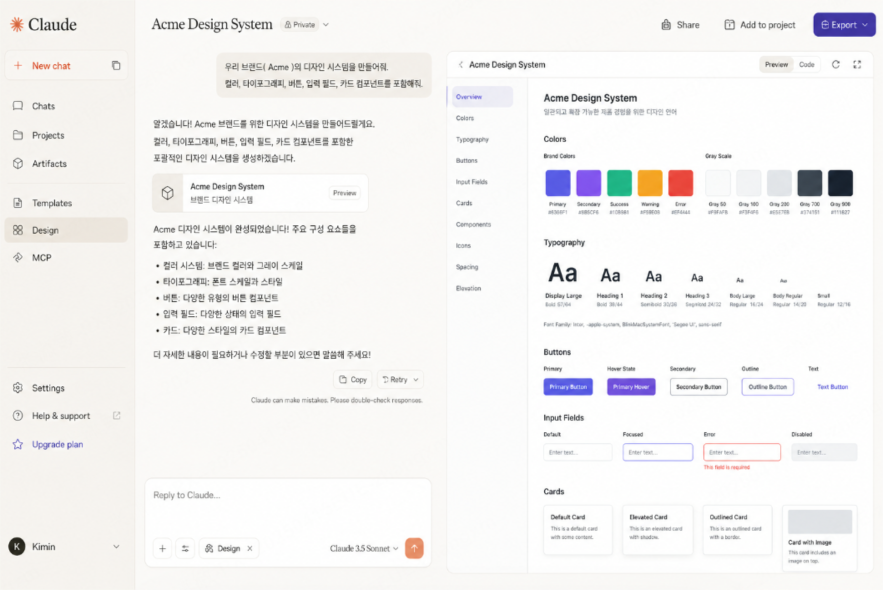Click the Success green color swatch
The width and height of the screenshot is (883, 590).
click(619, 183)
